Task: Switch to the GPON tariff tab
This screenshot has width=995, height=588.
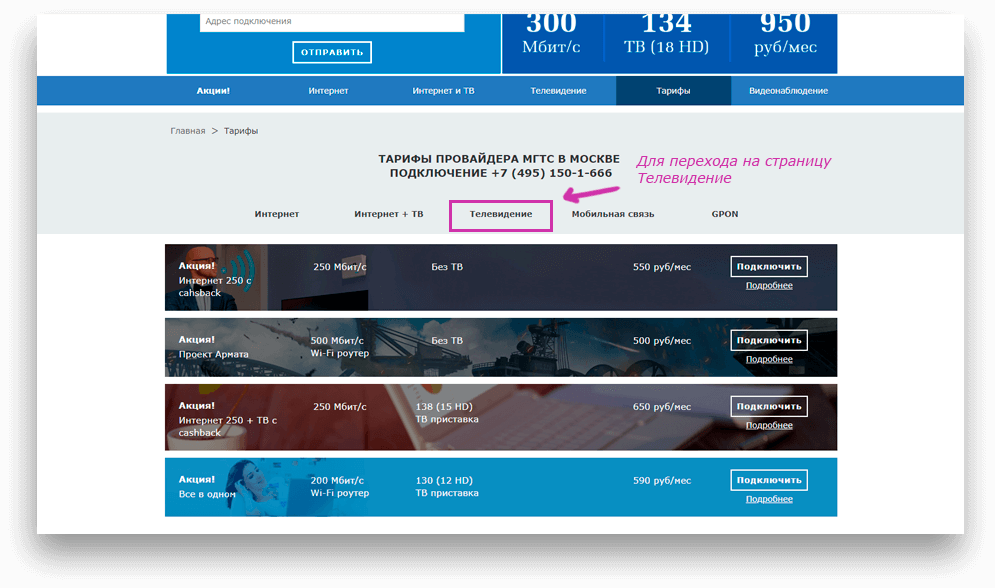Action: point(725,214)
